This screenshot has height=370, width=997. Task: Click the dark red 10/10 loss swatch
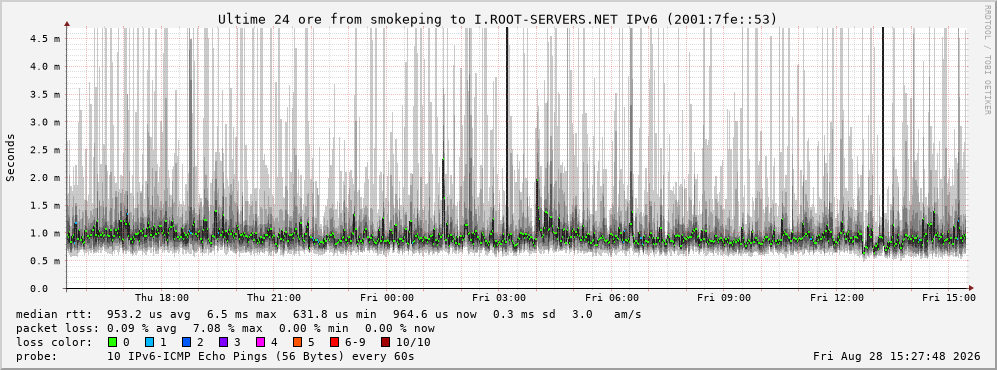tap(385, 343)
